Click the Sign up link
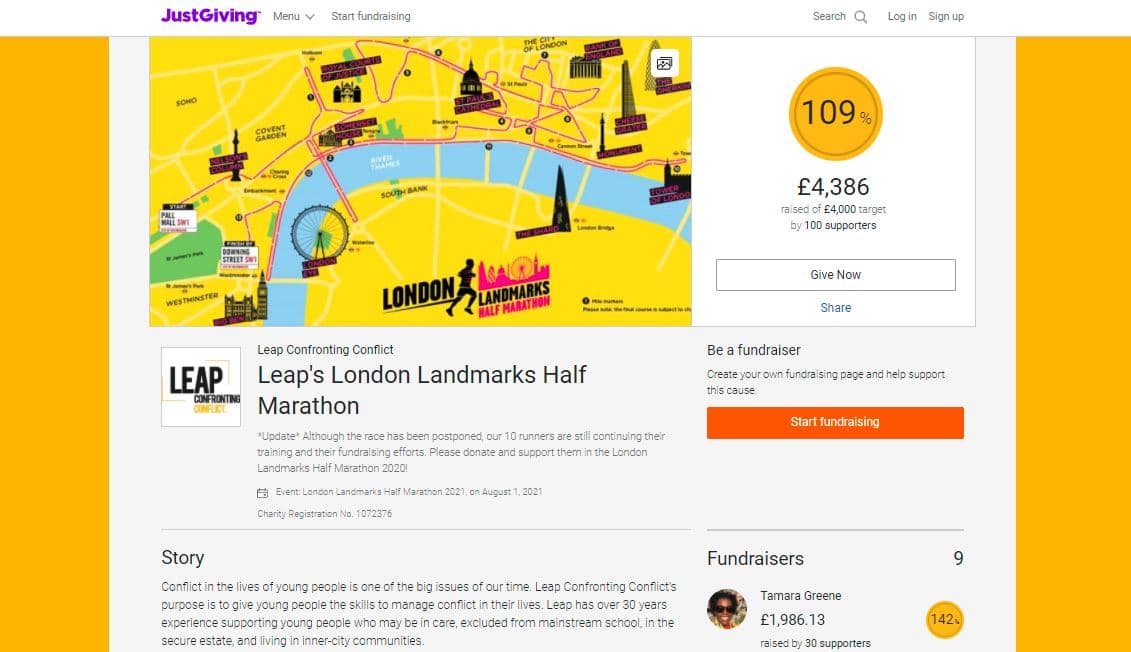 pos(946,16)
